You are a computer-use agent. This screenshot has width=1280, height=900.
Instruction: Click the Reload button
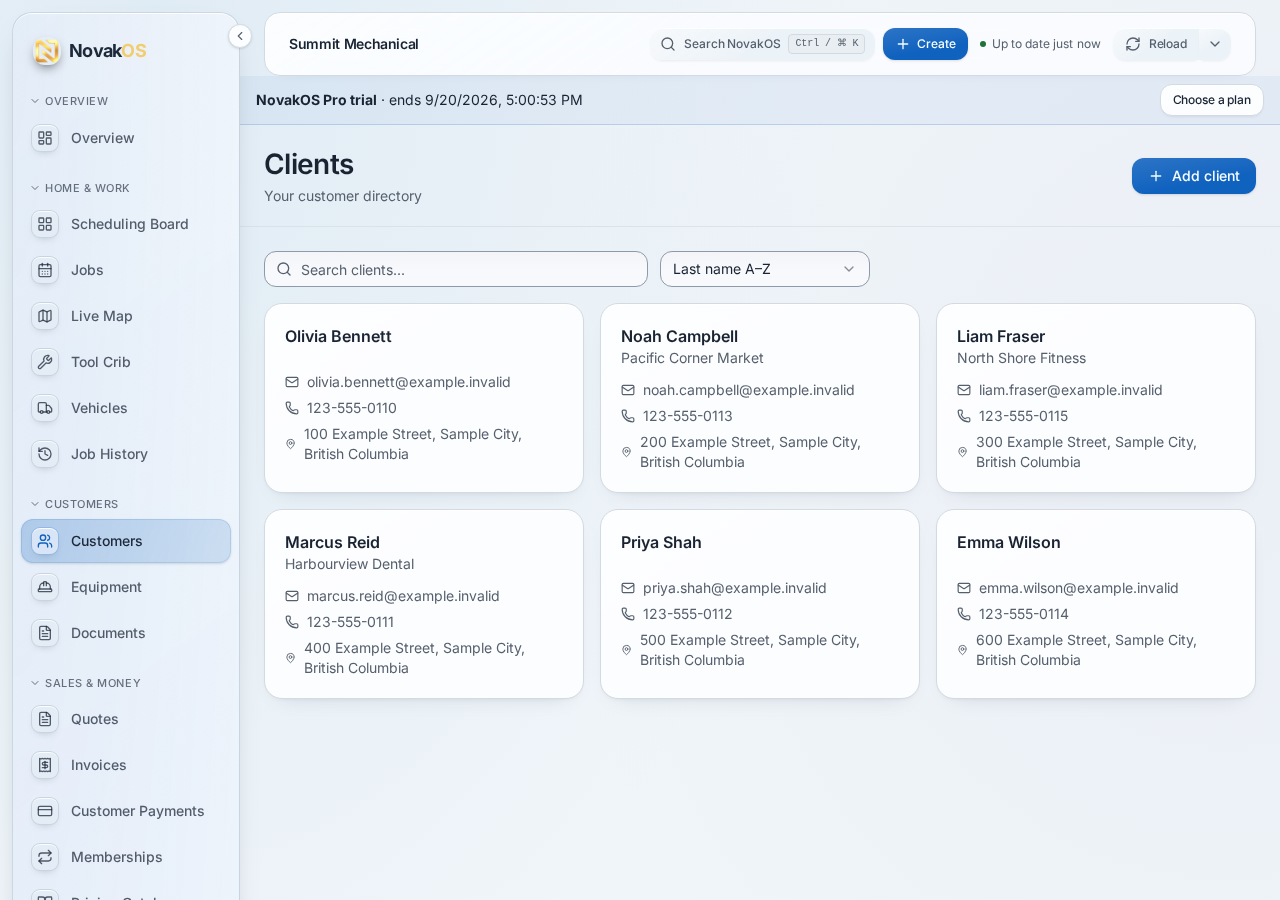[1157, 44]
